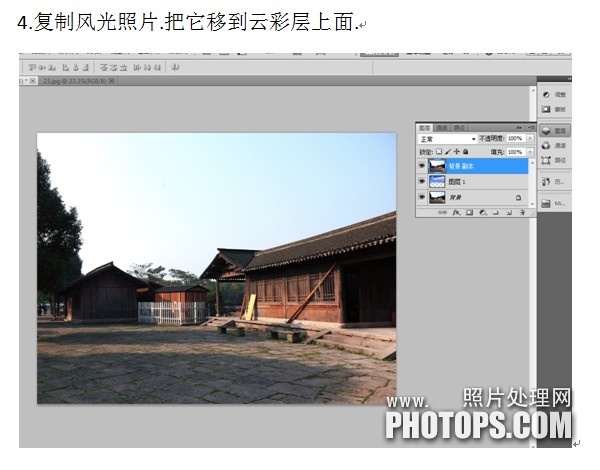
Task: Hide the 背景 副本 layer
Action: (x=422, y=166)
